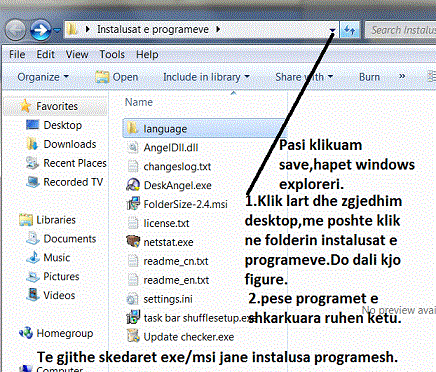Expand the arrow before Instalusat e programeve
436x372 pixels.
pos(87,29)
